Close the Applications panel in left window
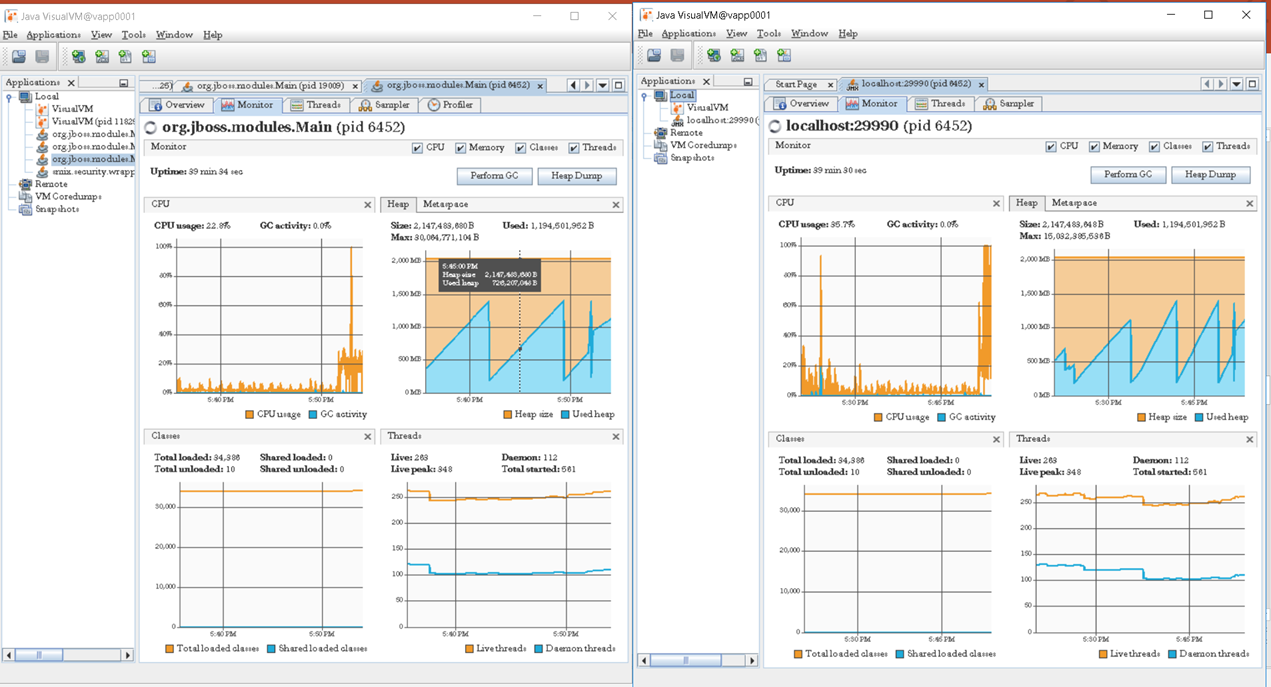The image size is (1271, 687). 71,83
